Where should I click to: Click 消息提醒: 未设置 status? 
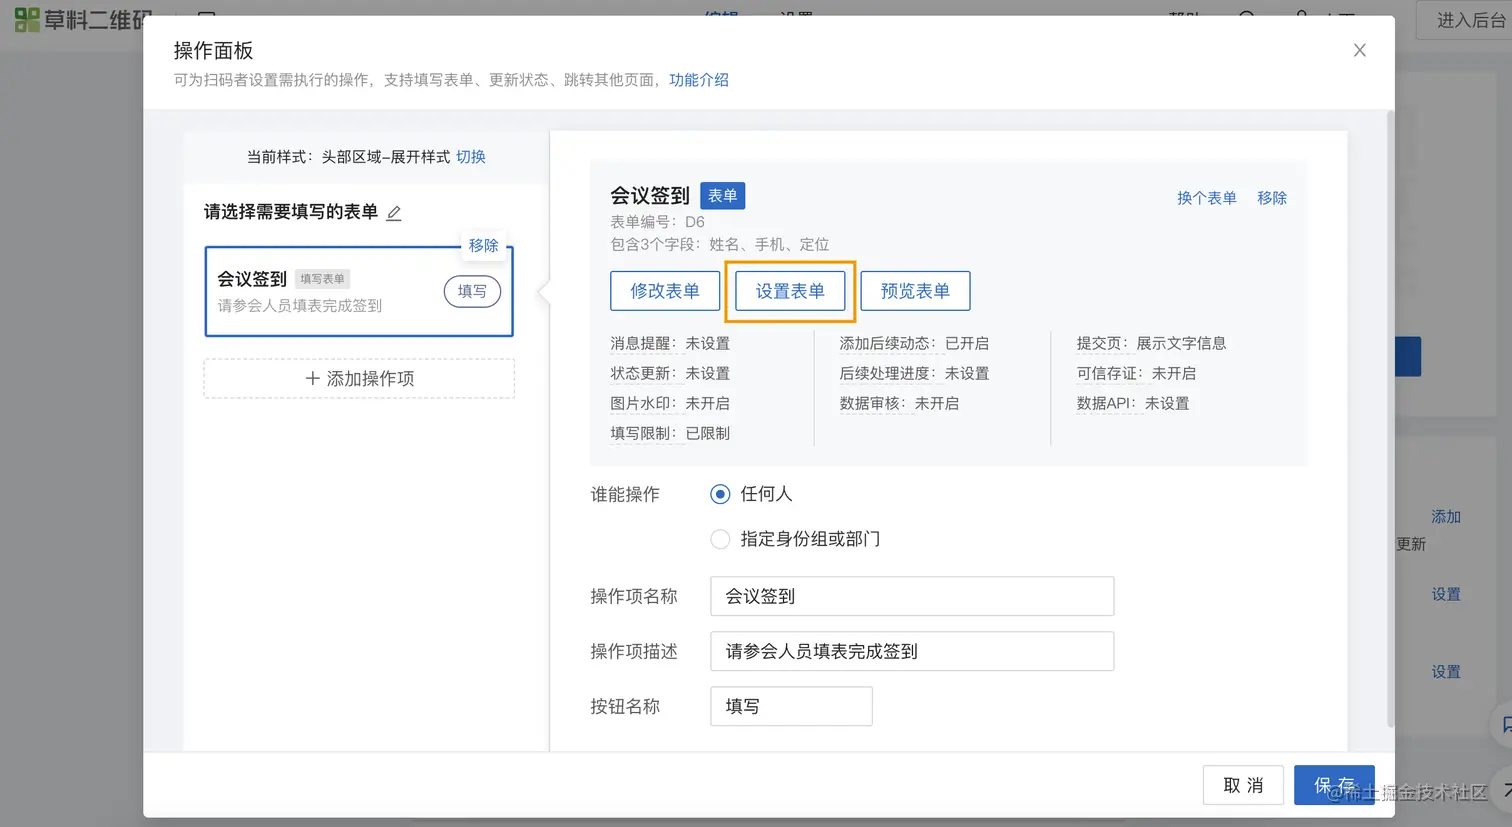670,343
